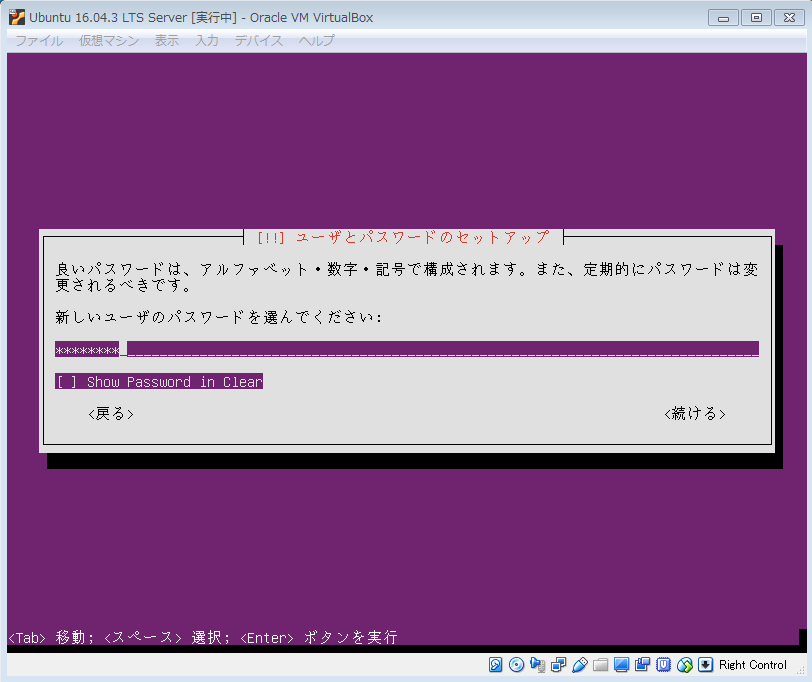
Task: Click the hard disk activity indicator icon
Action: pos(496,665)
